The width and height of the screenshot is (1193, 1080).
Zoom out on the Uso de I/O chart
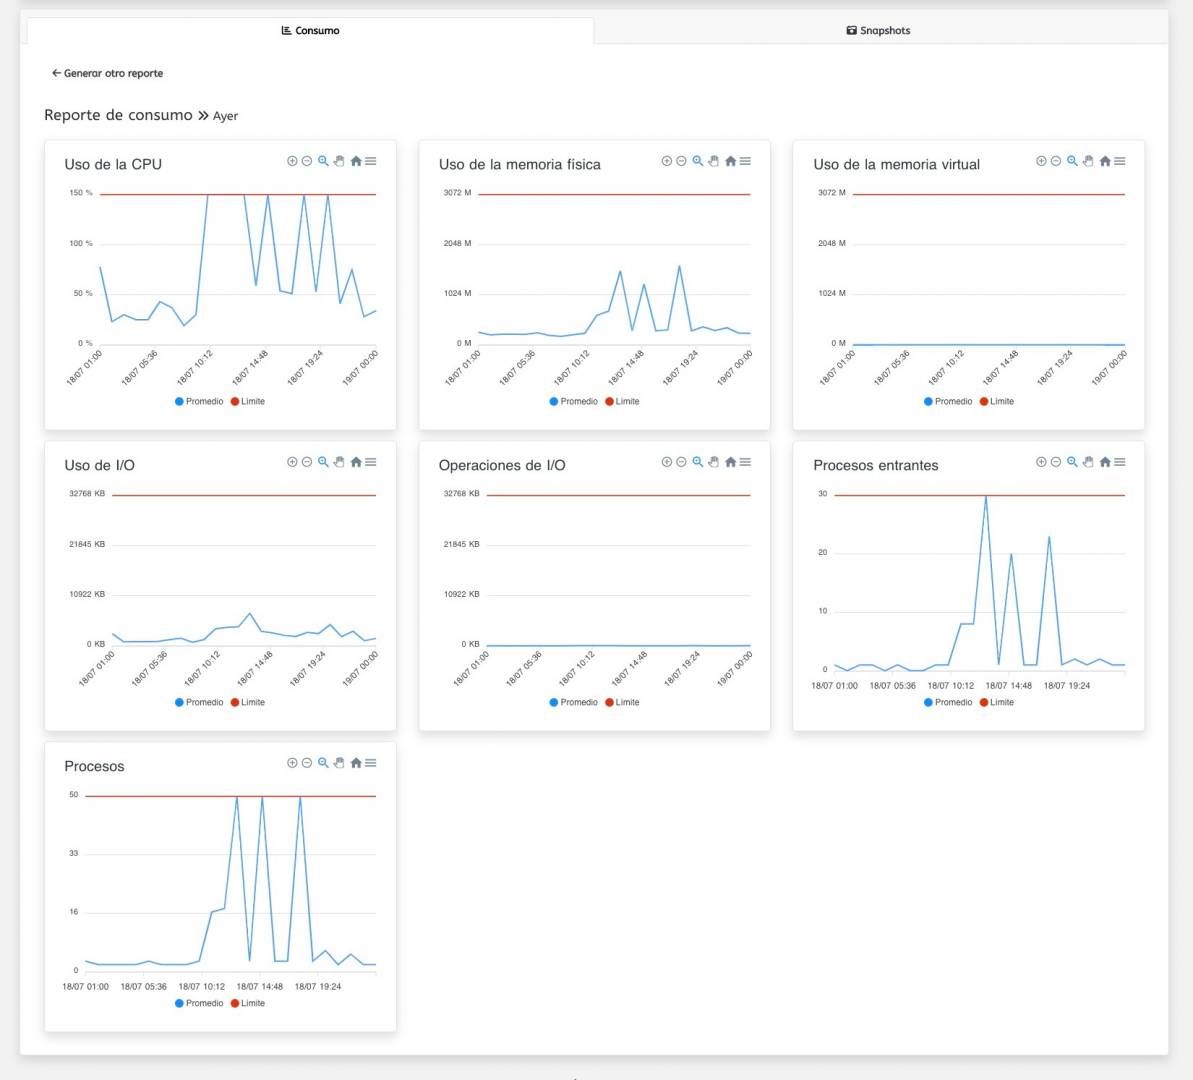(x=307, y=462)
